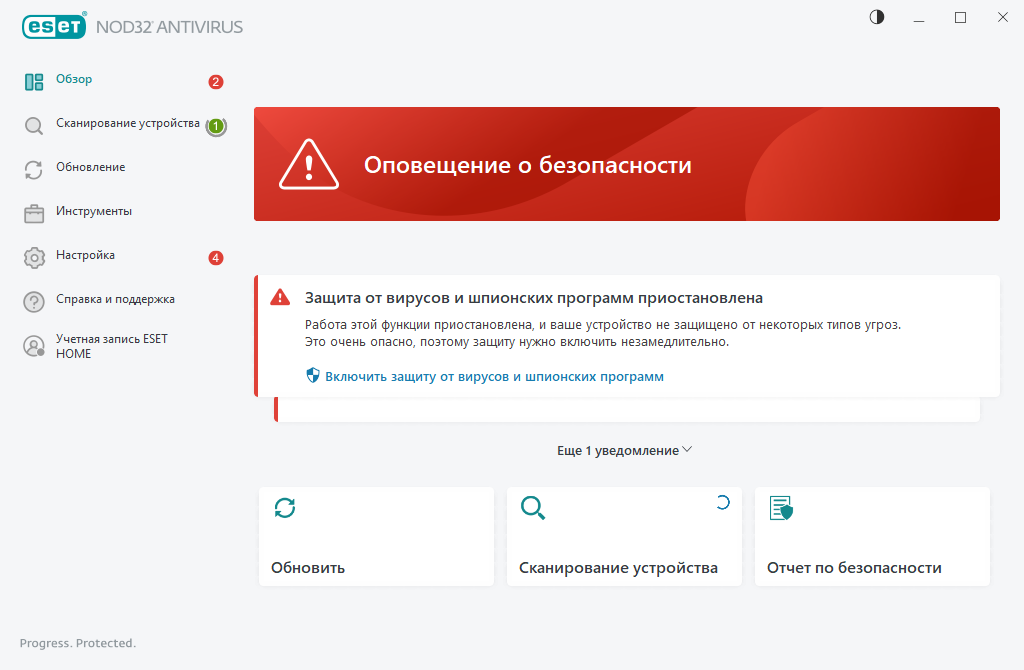This screenshot has height=670, width=1024.
Task: Click the Отчет по безопасности tile
Action: 872,536
